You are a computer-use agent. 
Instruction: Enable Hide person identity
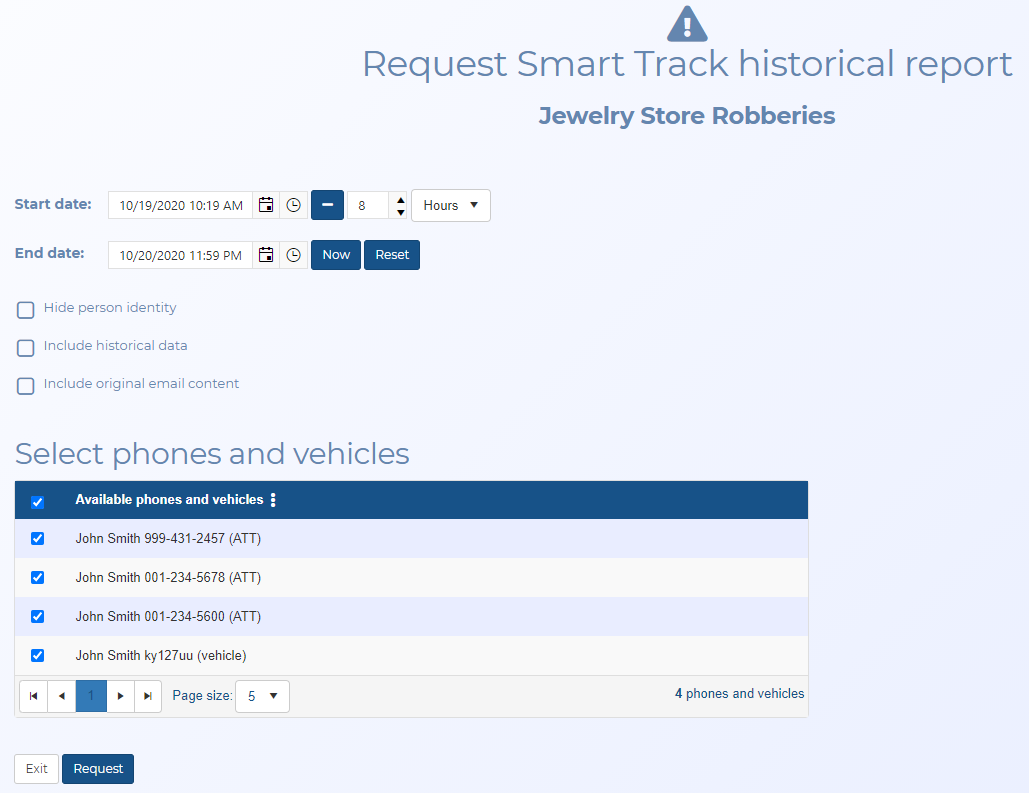(x=26, y=310)
